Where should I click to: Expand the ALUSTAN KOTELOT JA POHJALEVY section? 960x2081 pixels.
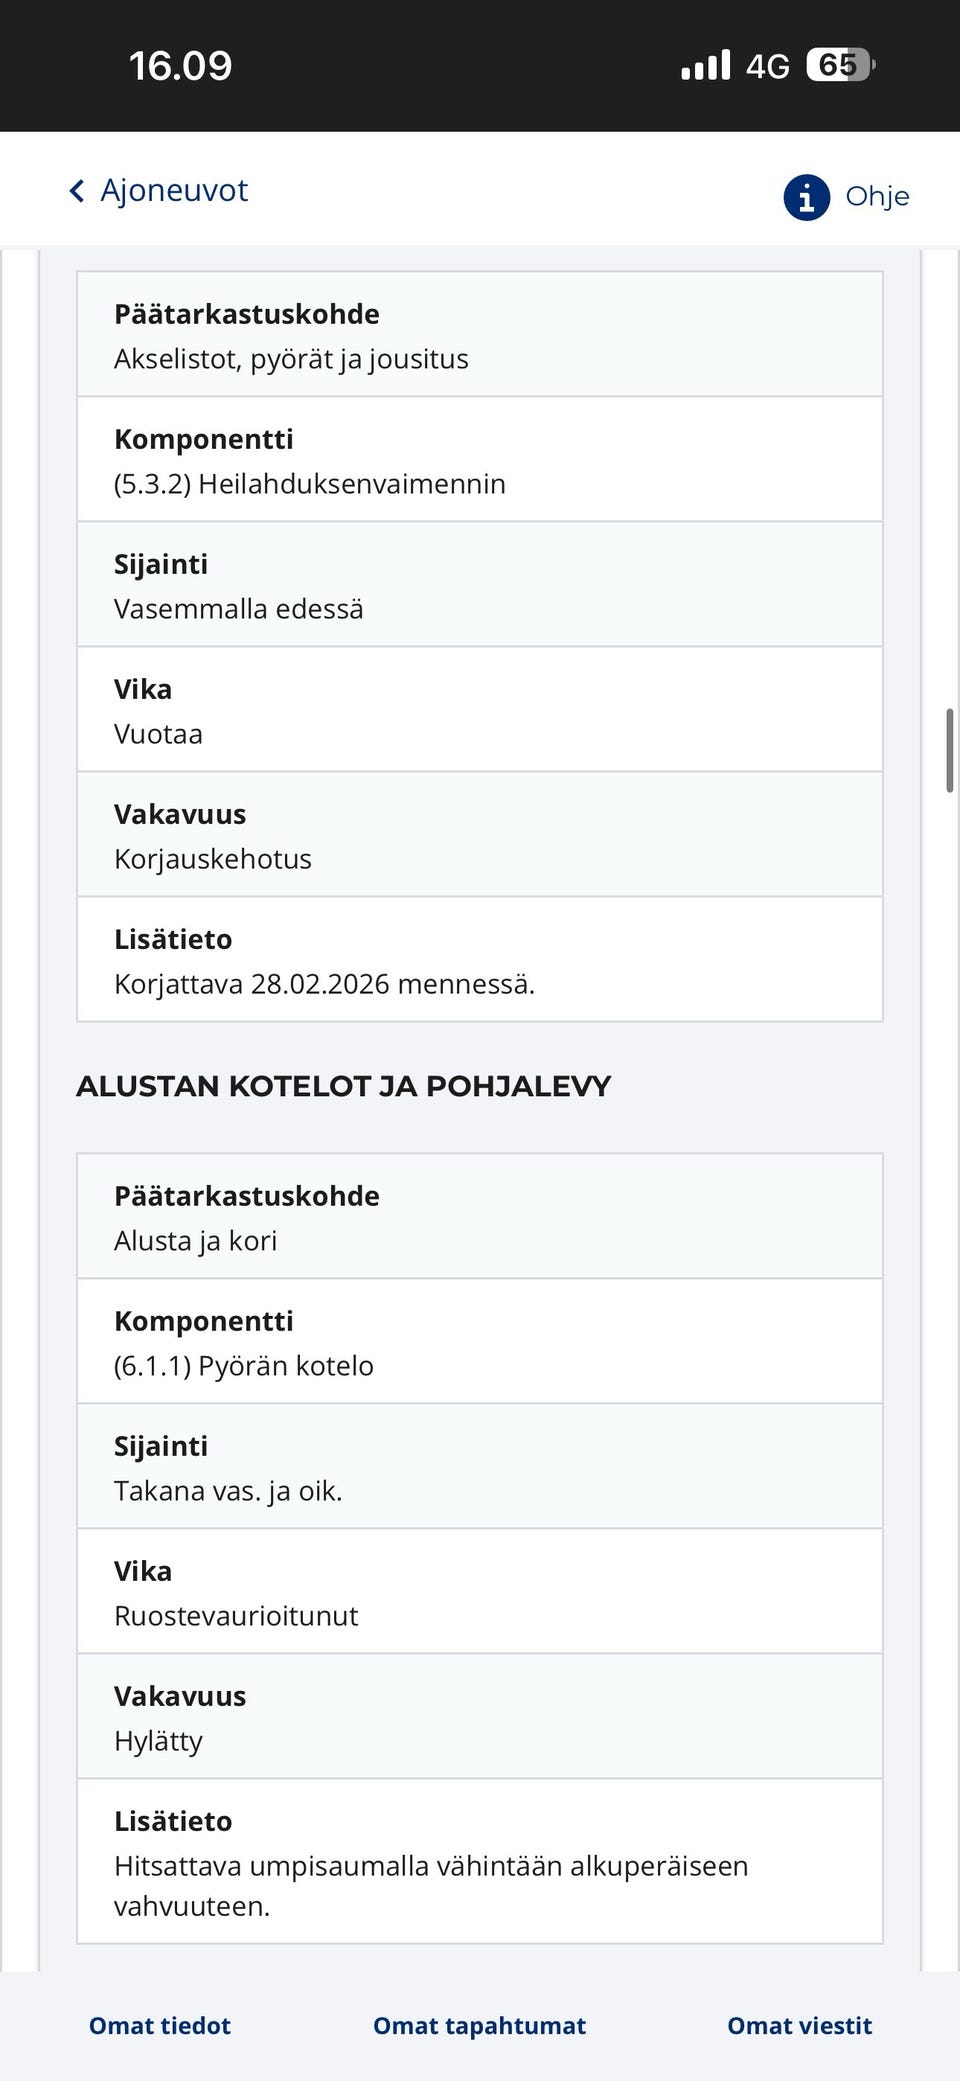coord(345,1086)
